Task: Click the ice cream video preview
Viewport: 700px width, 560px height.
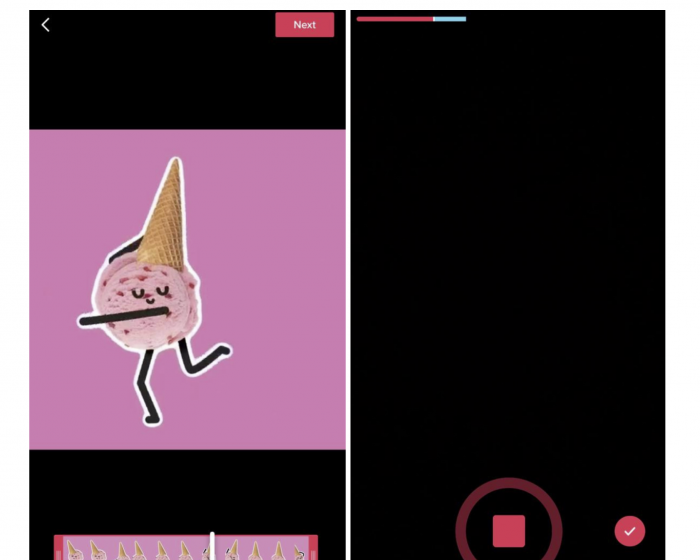Action: tap(188, 289)
